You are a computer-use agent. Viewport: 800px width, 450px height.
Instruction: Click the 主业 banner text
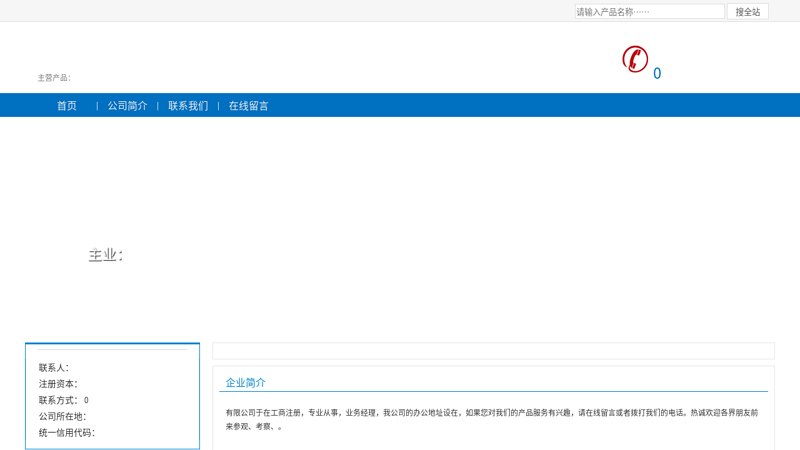[x=106, y=255]
